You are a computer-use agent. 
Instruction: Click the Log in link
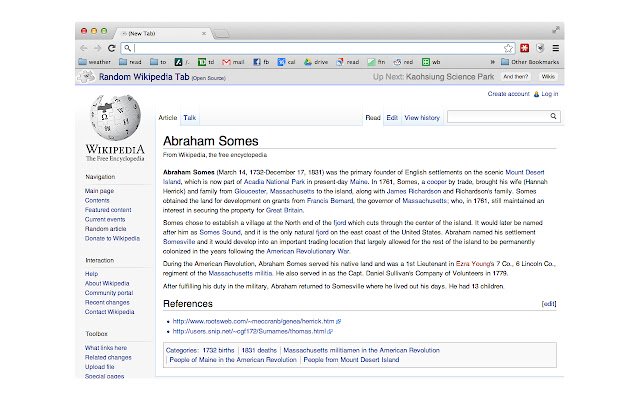[x=549, y=94]
